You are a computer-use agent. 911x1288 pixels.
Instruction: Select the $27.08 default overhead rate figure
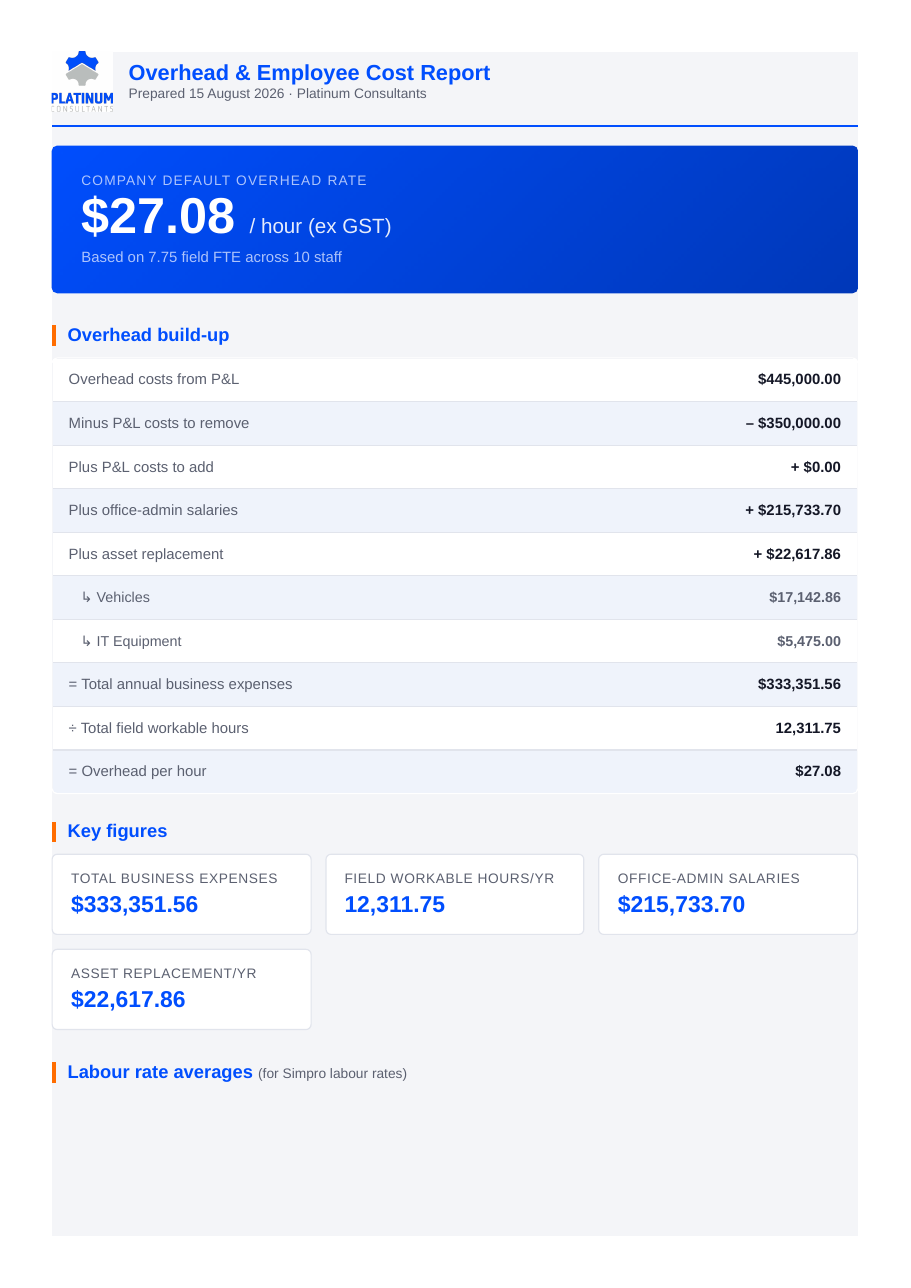pyautogui.click(x=158, y=216)
